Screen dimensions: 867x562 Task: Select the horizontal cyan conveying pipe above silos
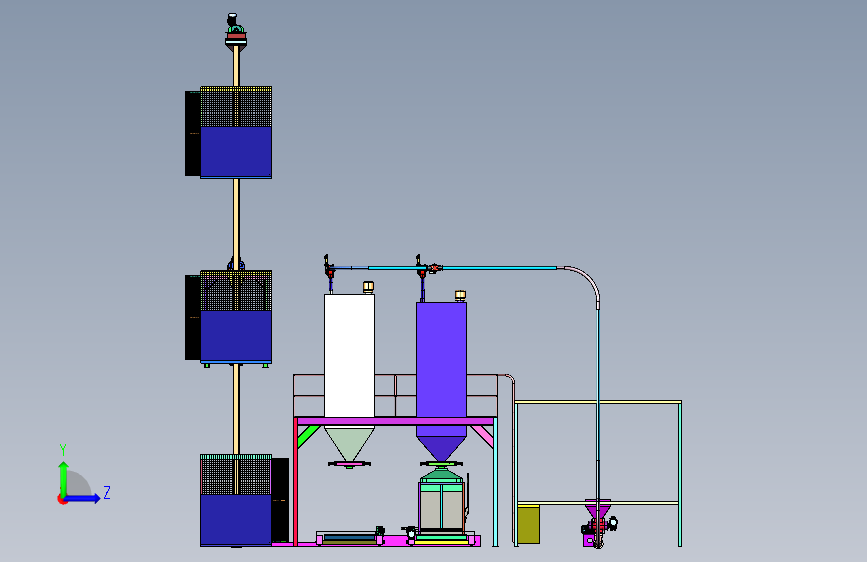499,268
